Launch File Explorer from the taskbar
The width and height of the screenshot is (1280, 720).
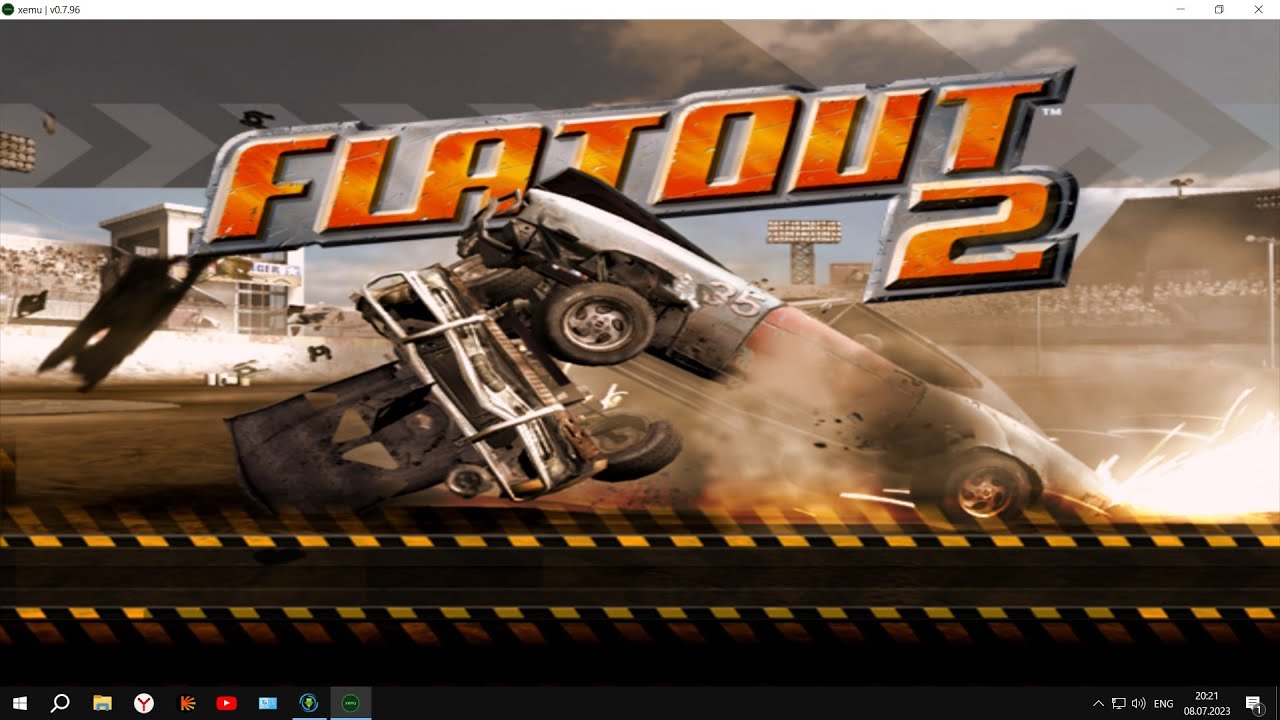(x=102, y=703)
